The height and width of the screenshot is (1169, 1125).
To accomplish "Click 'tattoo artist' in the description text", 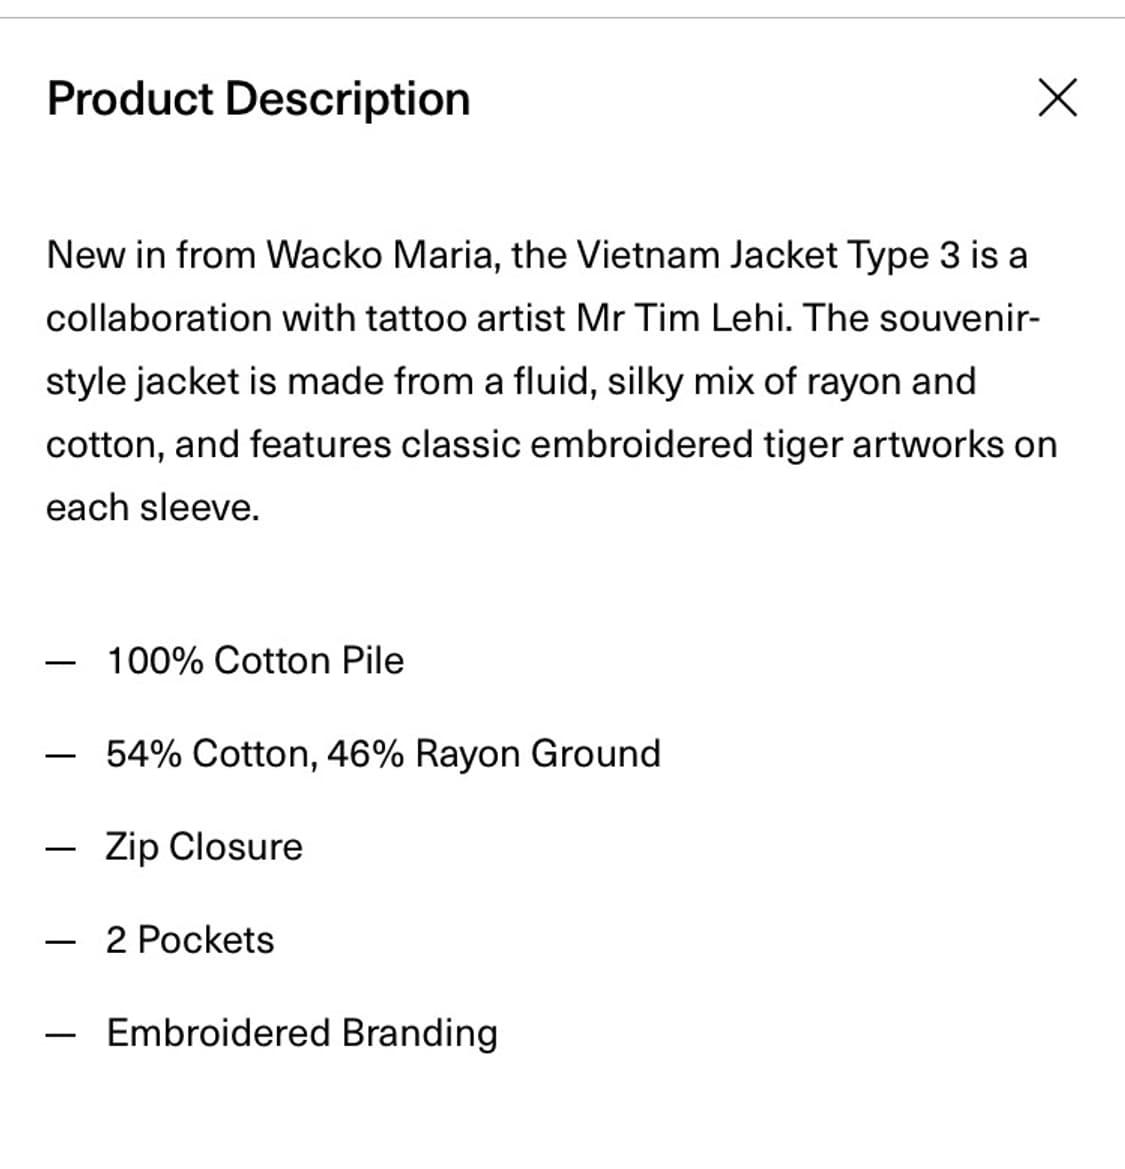I will coord(465,318).
